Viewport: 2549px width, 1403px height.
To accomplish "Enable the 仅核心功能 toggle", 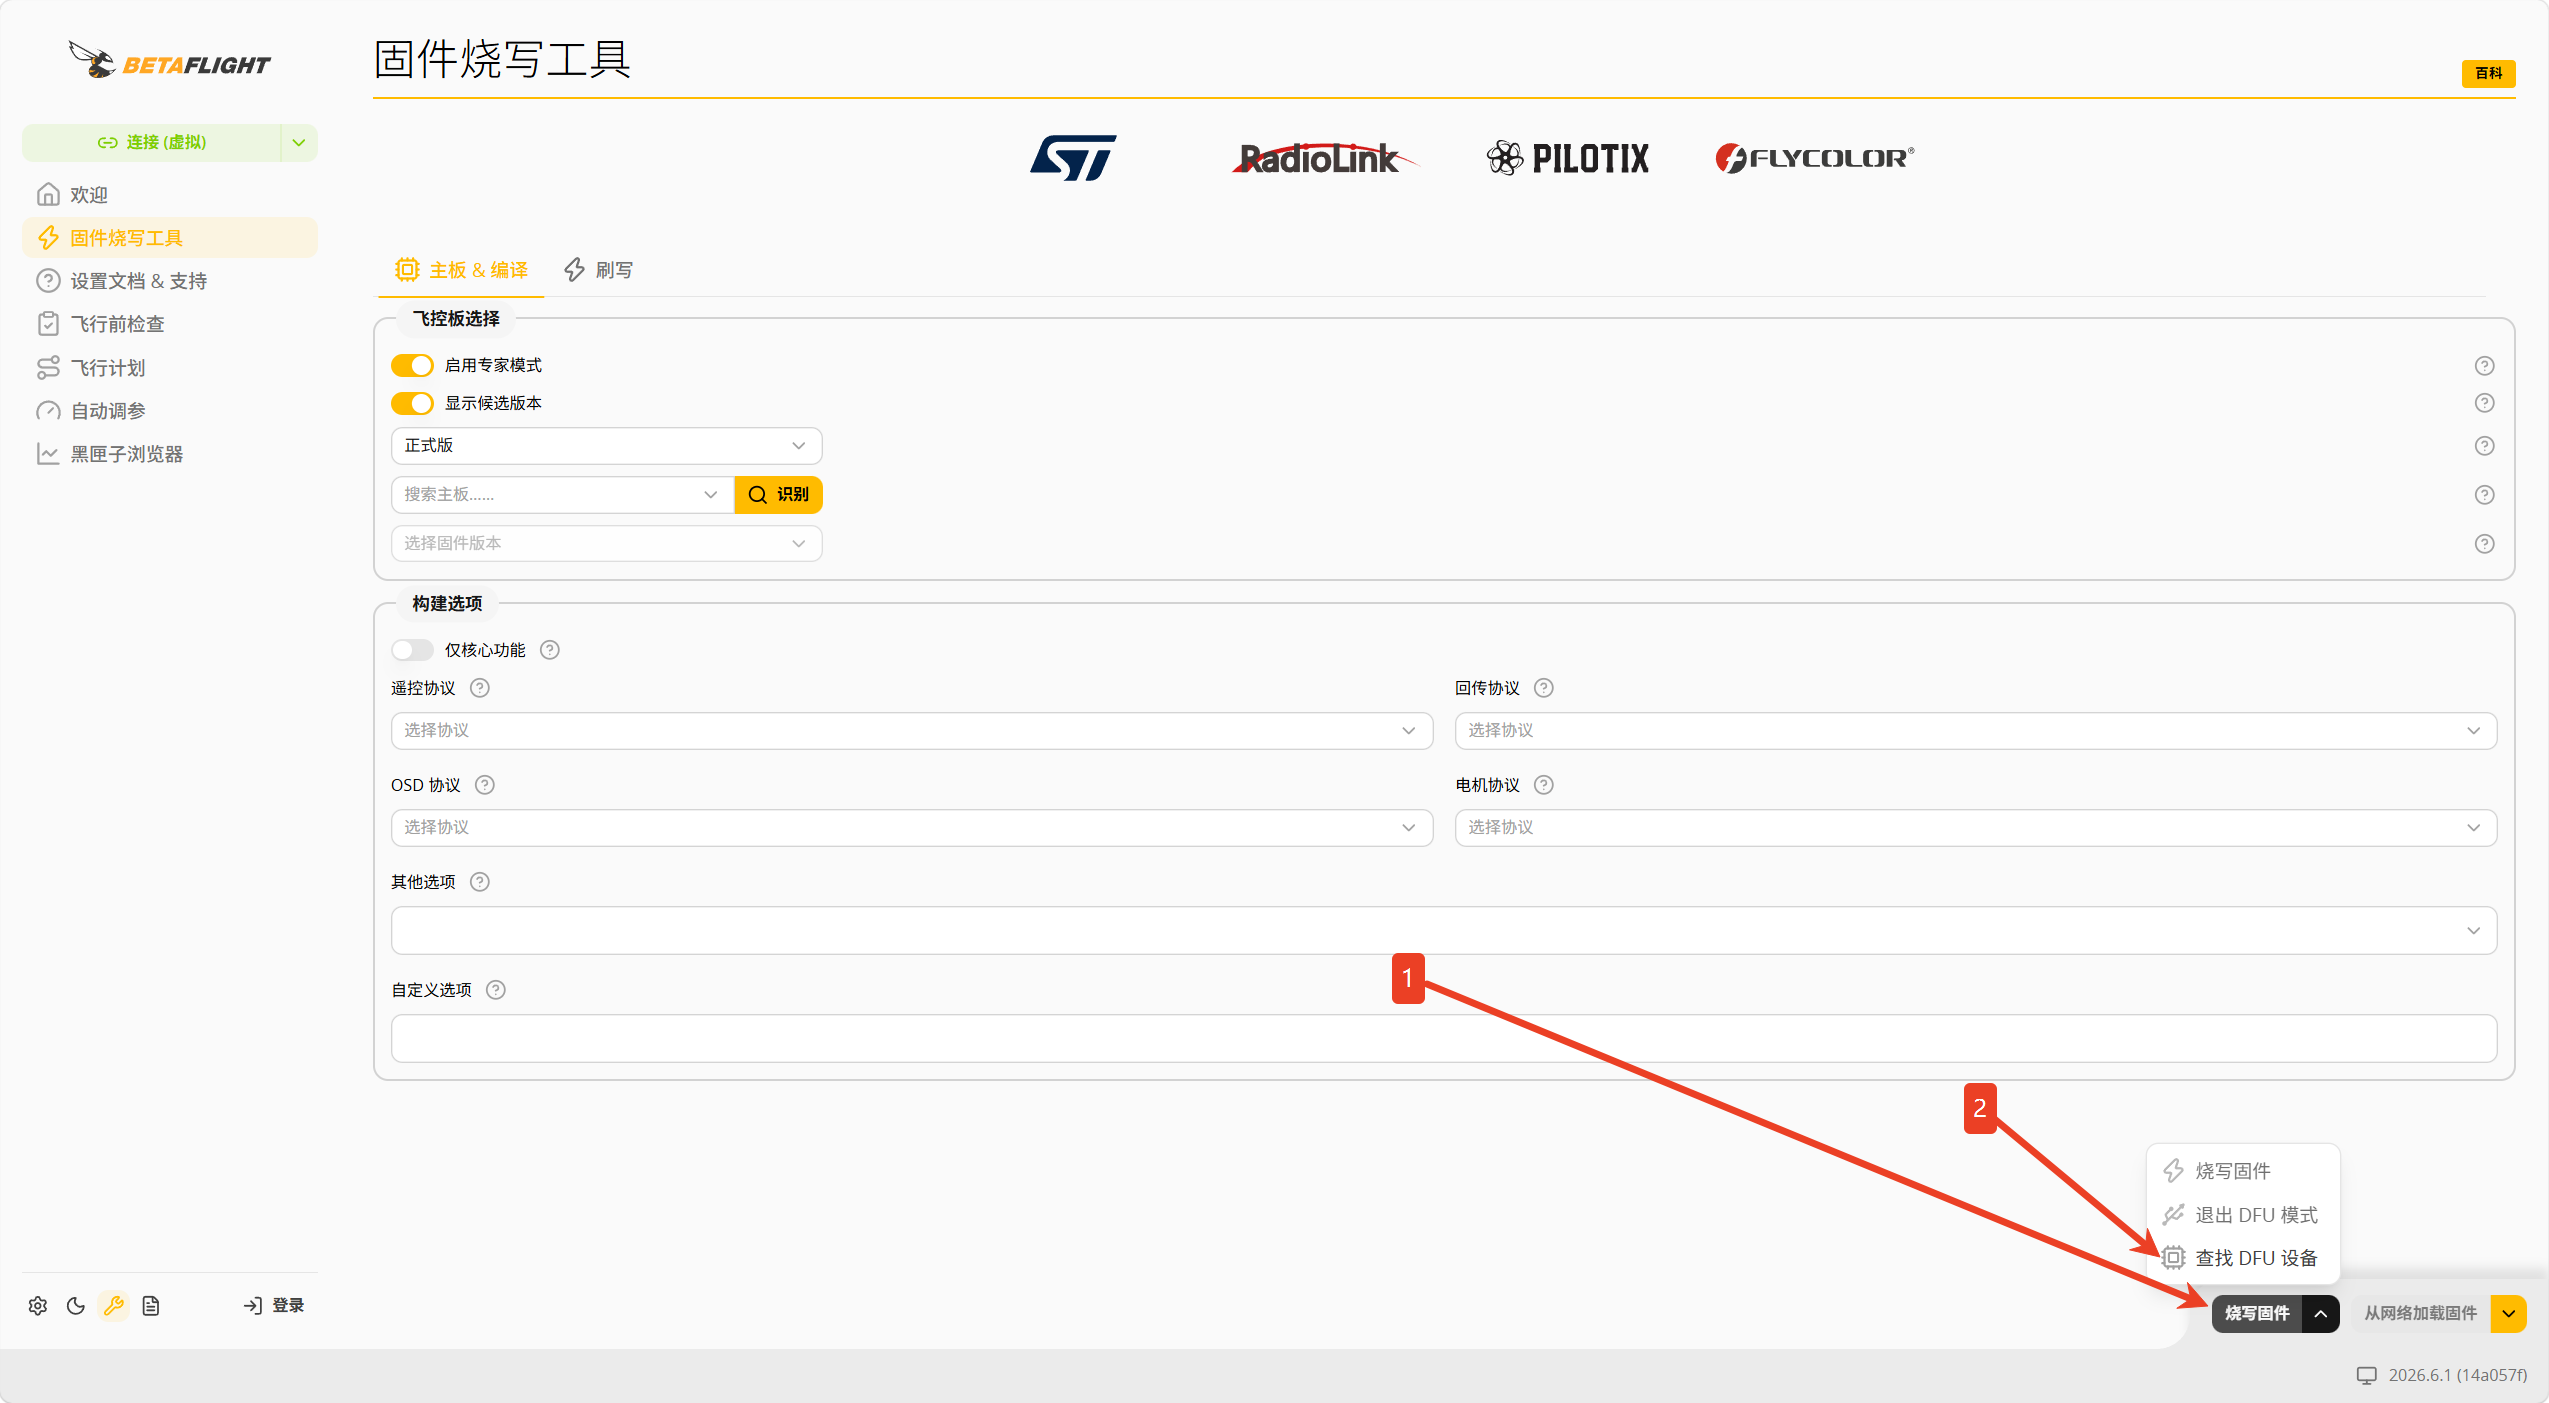I will [412, 650].
